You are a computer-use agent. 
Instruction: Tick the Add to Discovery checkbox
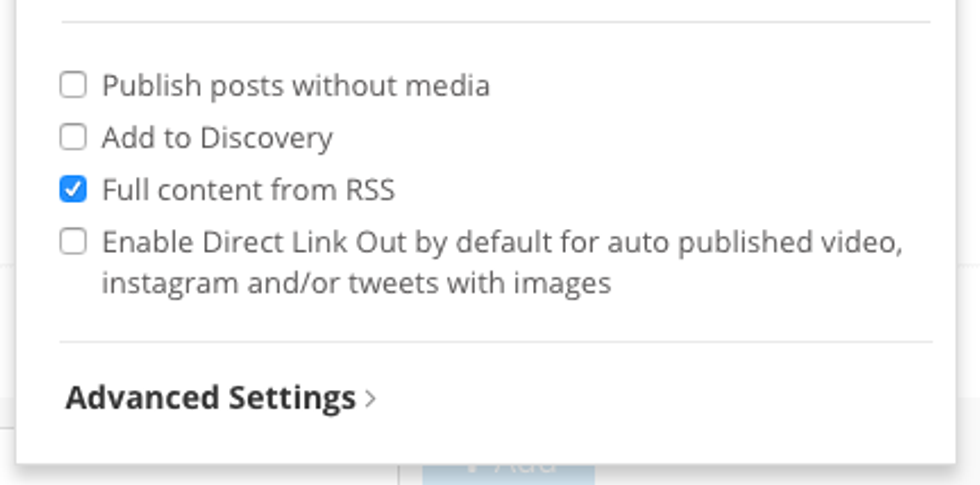73,136
